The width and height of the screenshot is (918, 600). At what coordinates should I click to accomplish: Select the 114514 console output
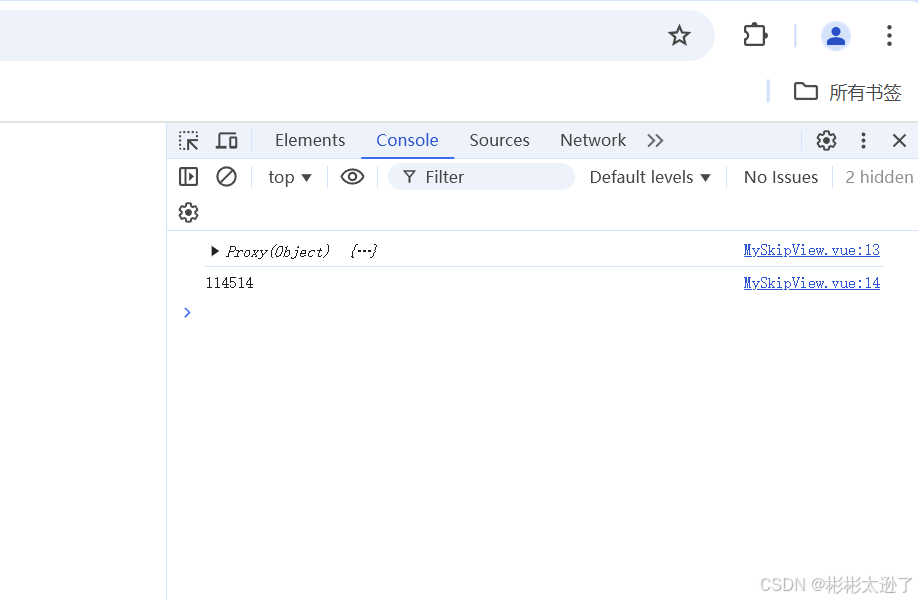[x=230, y=283]
